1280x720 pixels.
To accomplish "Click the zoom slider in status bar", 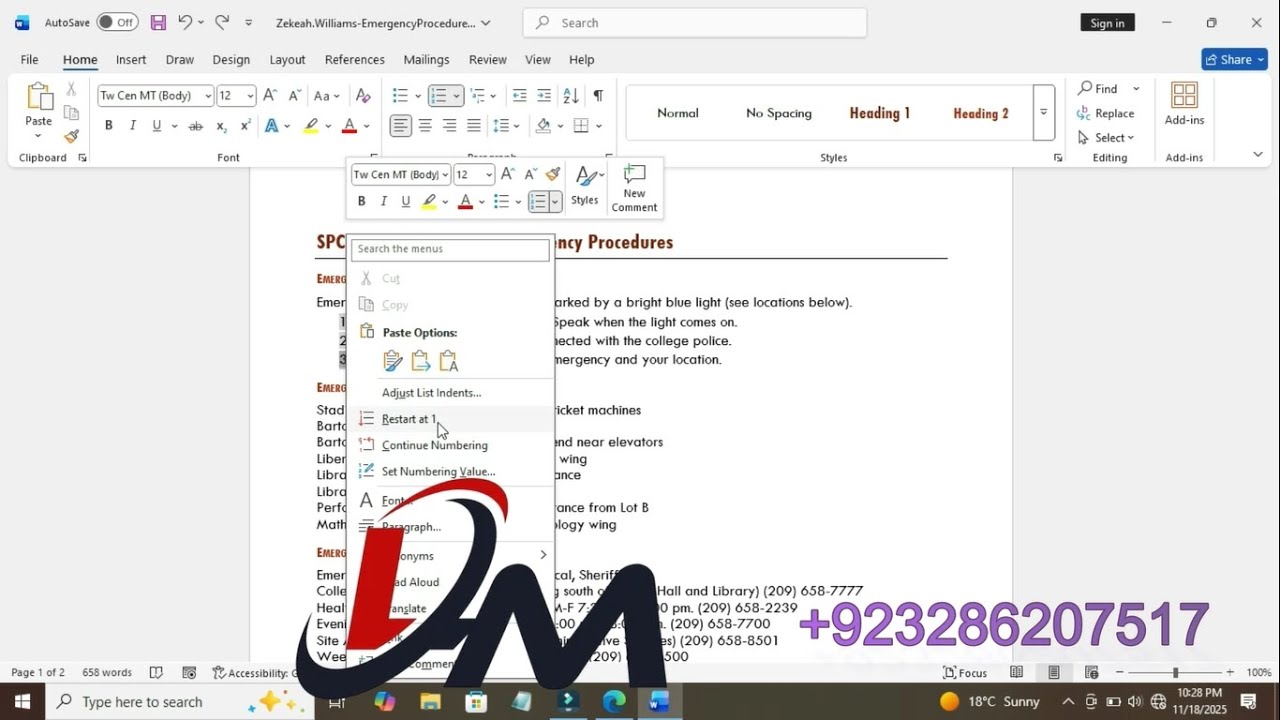I will coord(1175,673).
